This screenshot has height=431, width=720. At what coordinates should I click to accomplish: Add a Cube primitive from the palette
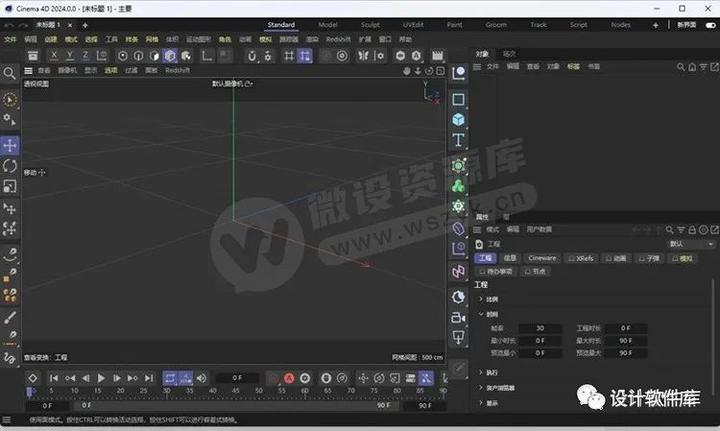(x=458, y=119)
